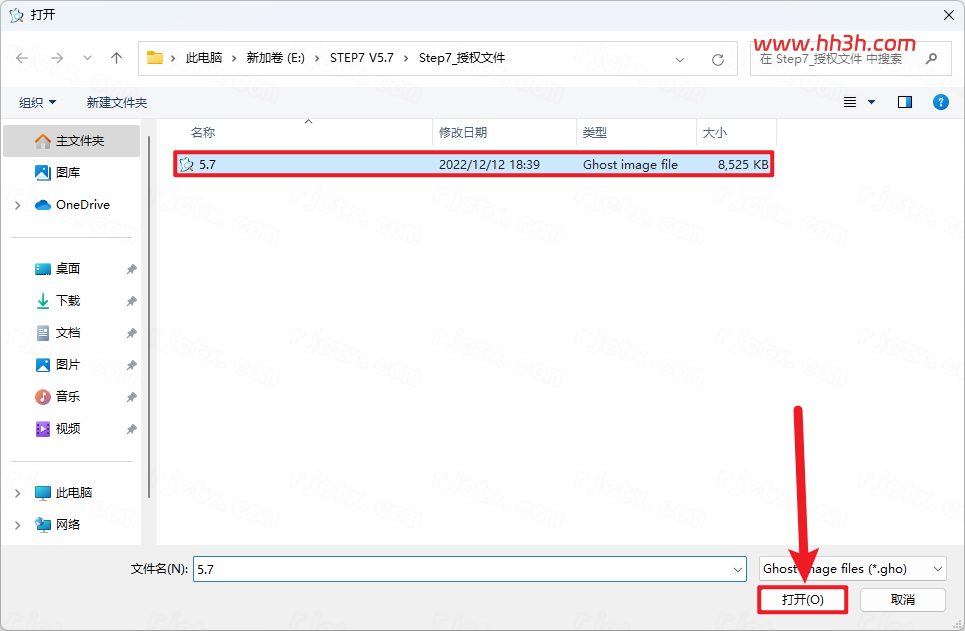This screenshot has height=631, width=965.
Task: Open 主文件夹 in the sidebar
Action: pos(72,141)
